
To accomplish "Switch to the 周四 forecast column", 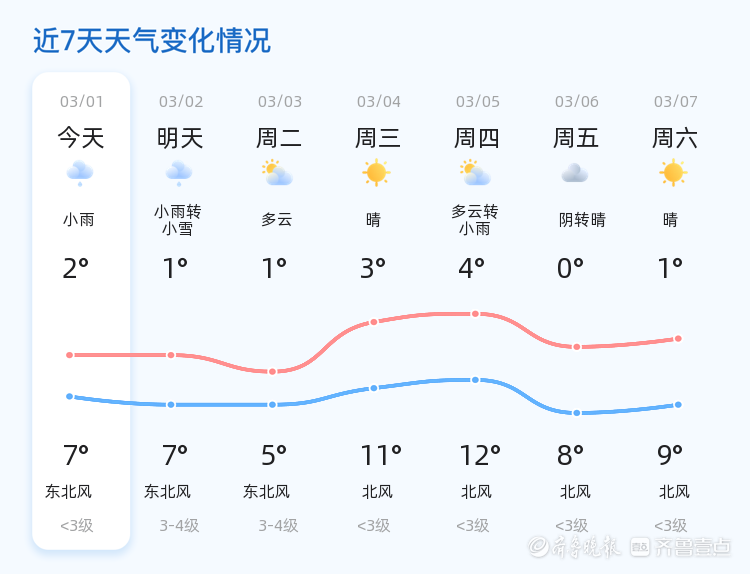I will 477,138.
